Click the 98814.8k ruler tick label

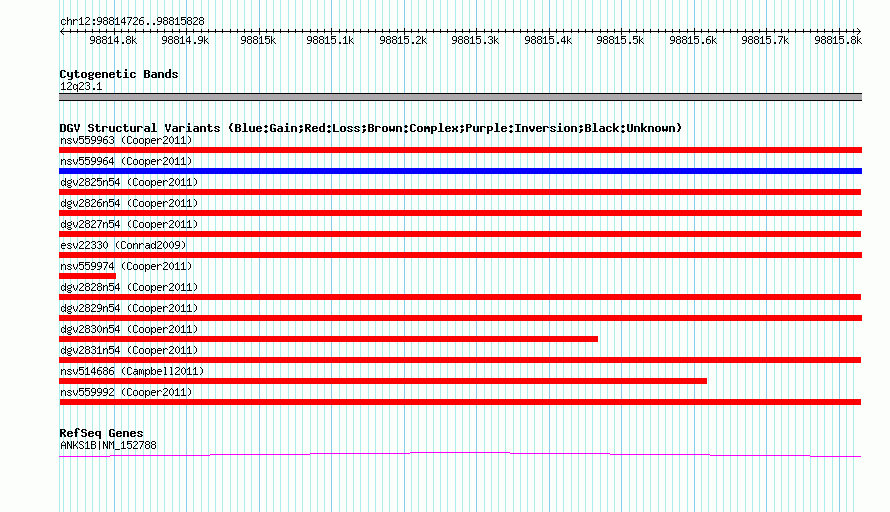113,40
